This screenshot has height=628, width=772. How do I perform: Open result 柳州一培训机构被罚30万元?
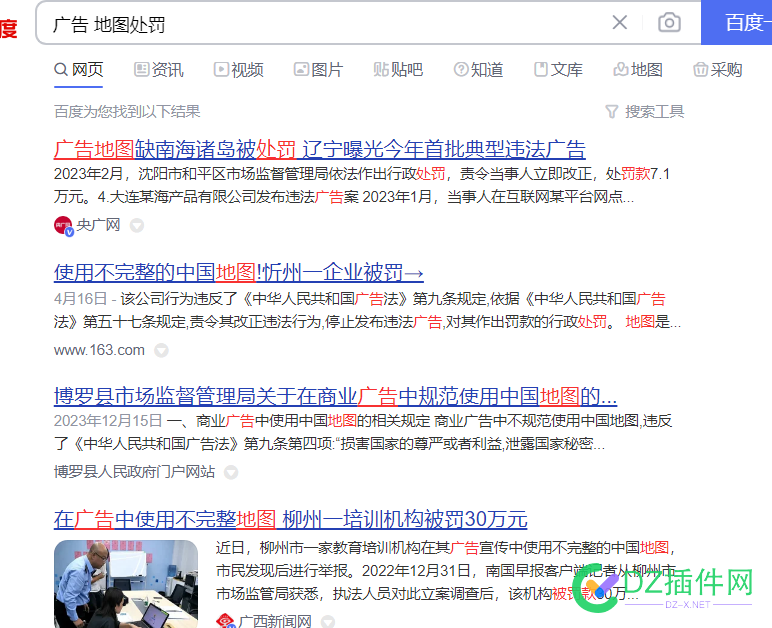[x=290, y=519]
